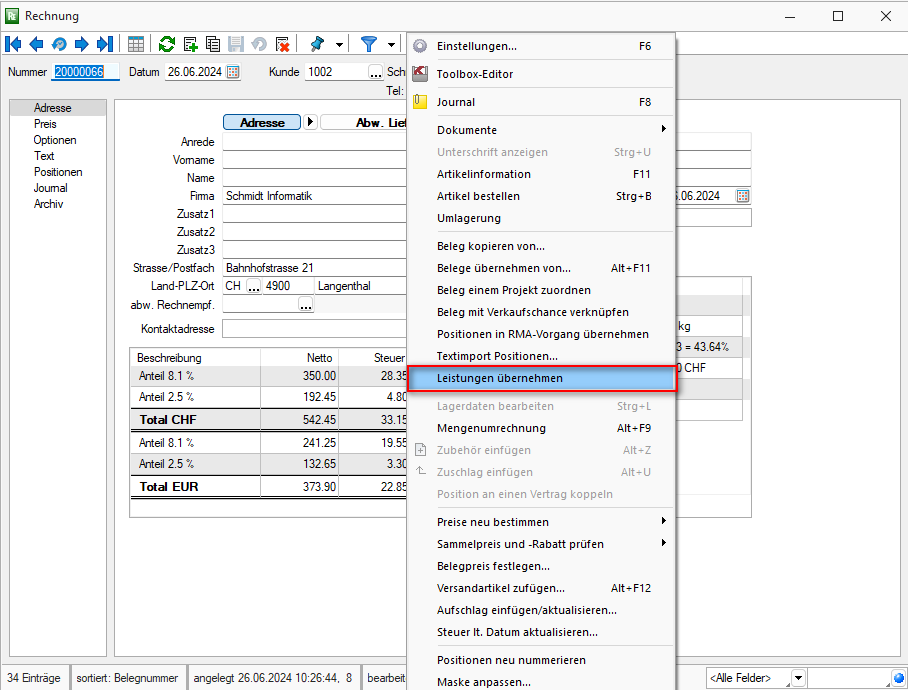Choose Umlagerung menu entry
This screenshot has height=690, width=908.
[541, 218]
